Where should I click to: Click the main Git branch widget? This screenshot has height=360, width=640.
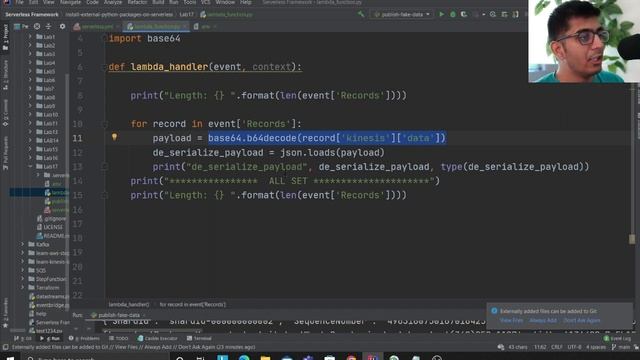point(621,347)
